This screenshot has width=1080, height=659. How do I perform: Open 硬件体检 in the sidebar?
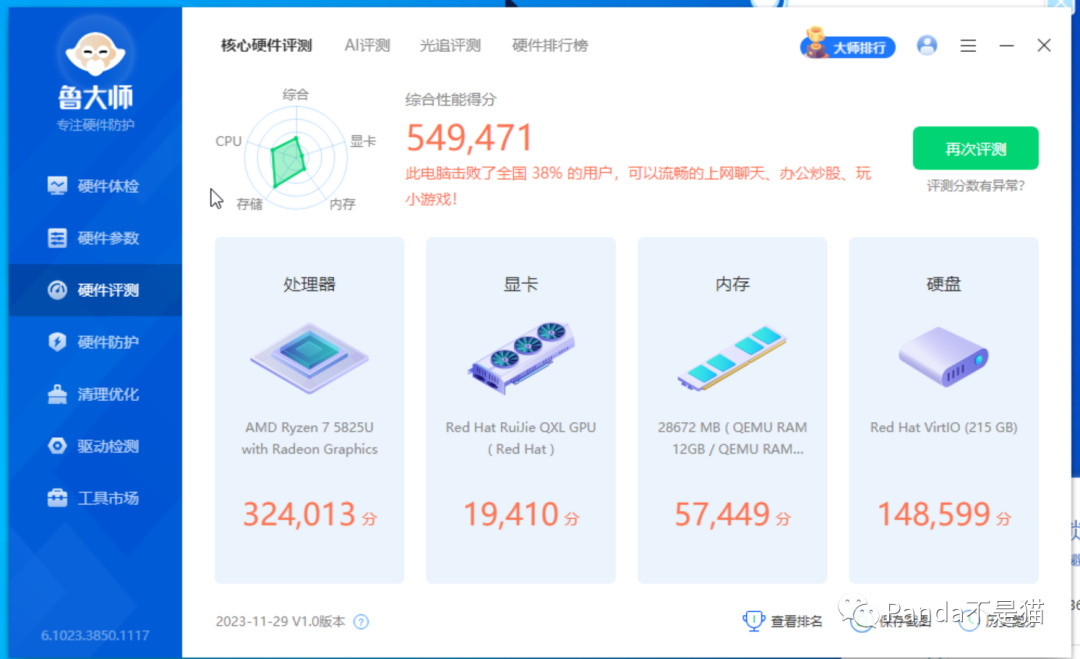point(95,186)
